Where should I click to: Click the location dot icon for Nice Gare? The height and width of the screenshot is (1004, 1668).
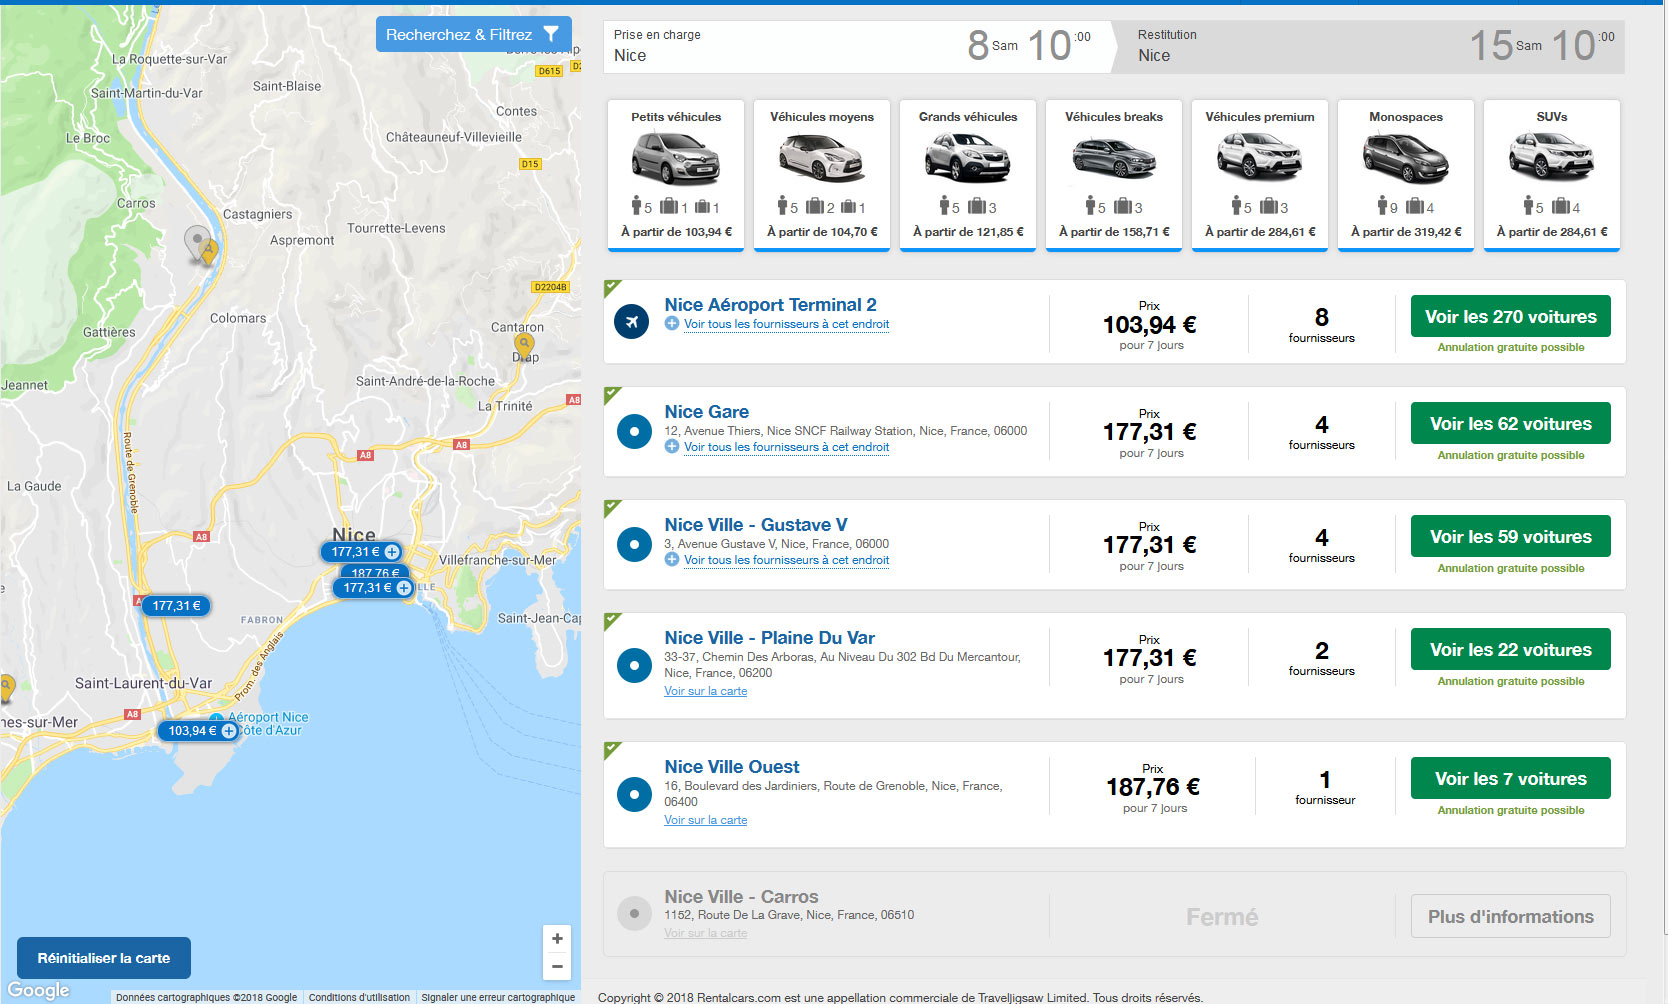point(634,431)
